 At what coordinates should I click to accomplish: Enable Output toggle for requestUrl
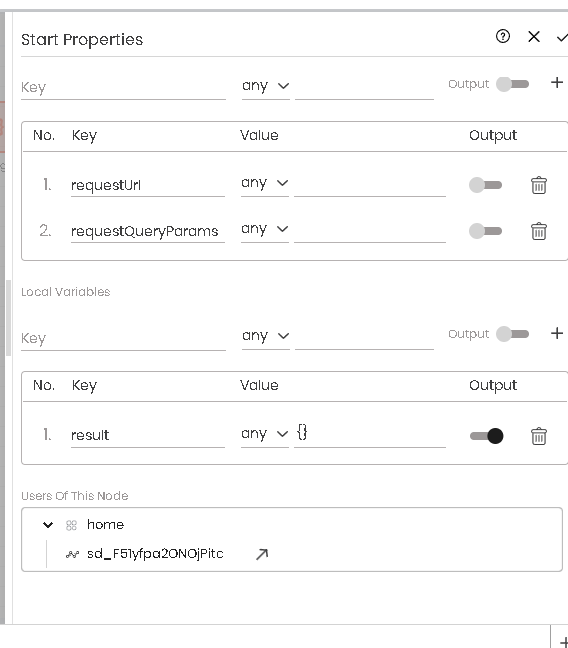tap(485, 185)
